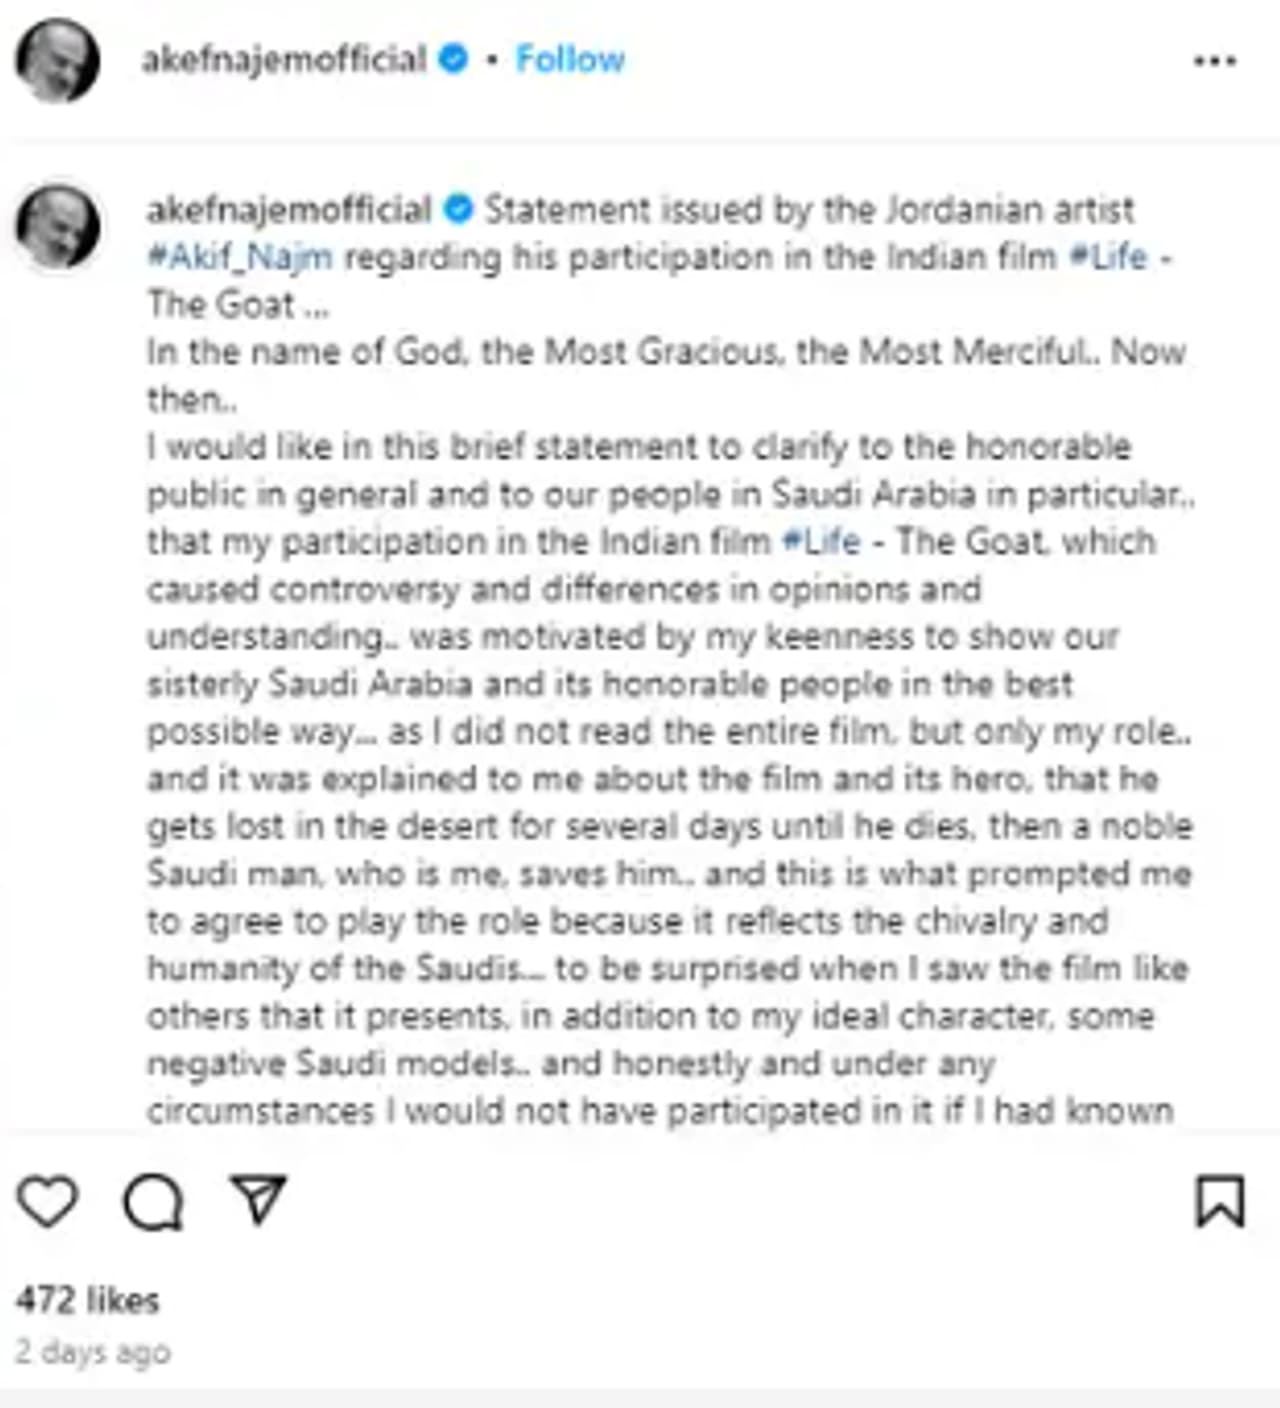Image resolution: width=1280 pixels, height=1408 pixels.
Task: Like the post with the heart icon
Action: coord(47,1201)
